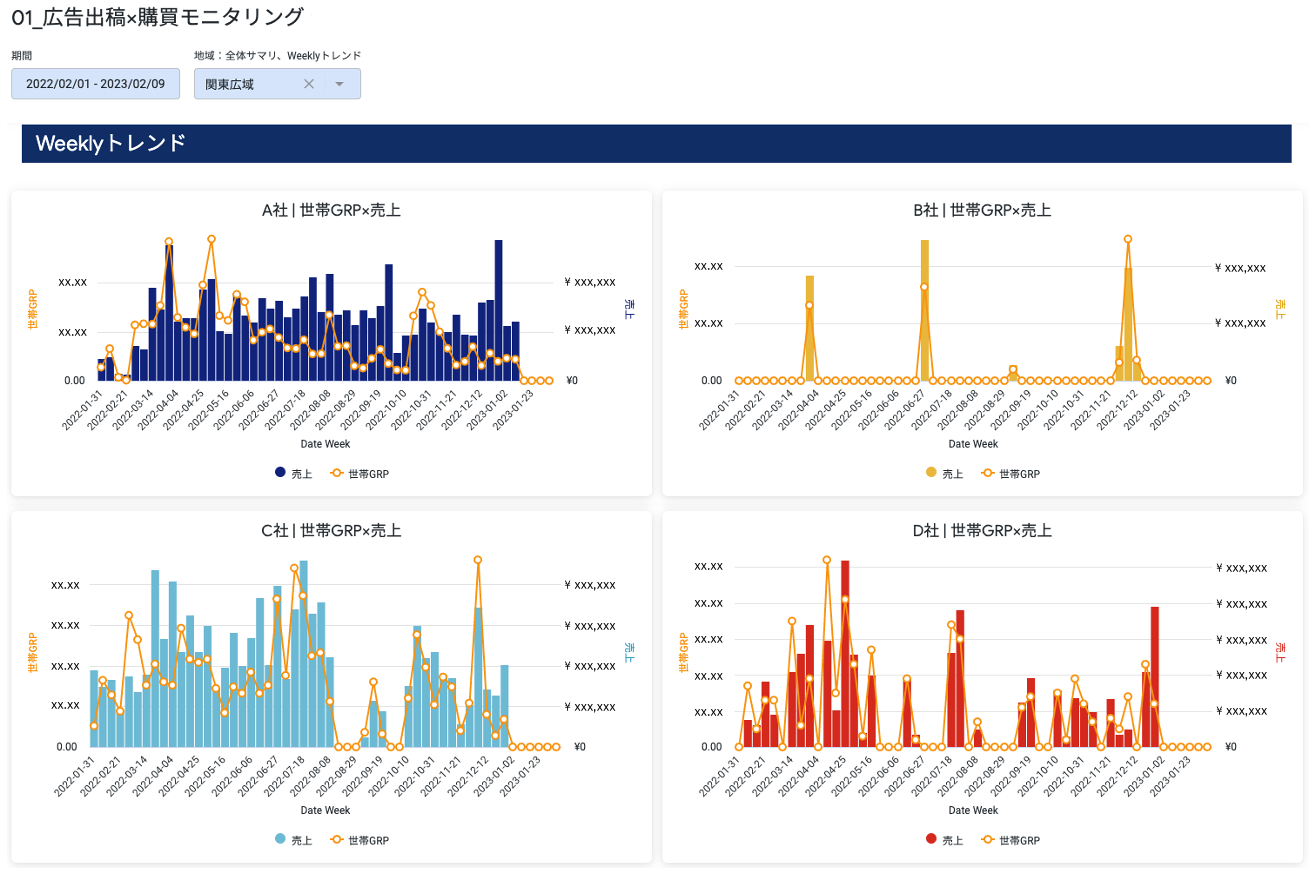Click the yellow 売上 legend dot in B社 chart
This screenshot has width=1314, height=871.
[931, 473]
